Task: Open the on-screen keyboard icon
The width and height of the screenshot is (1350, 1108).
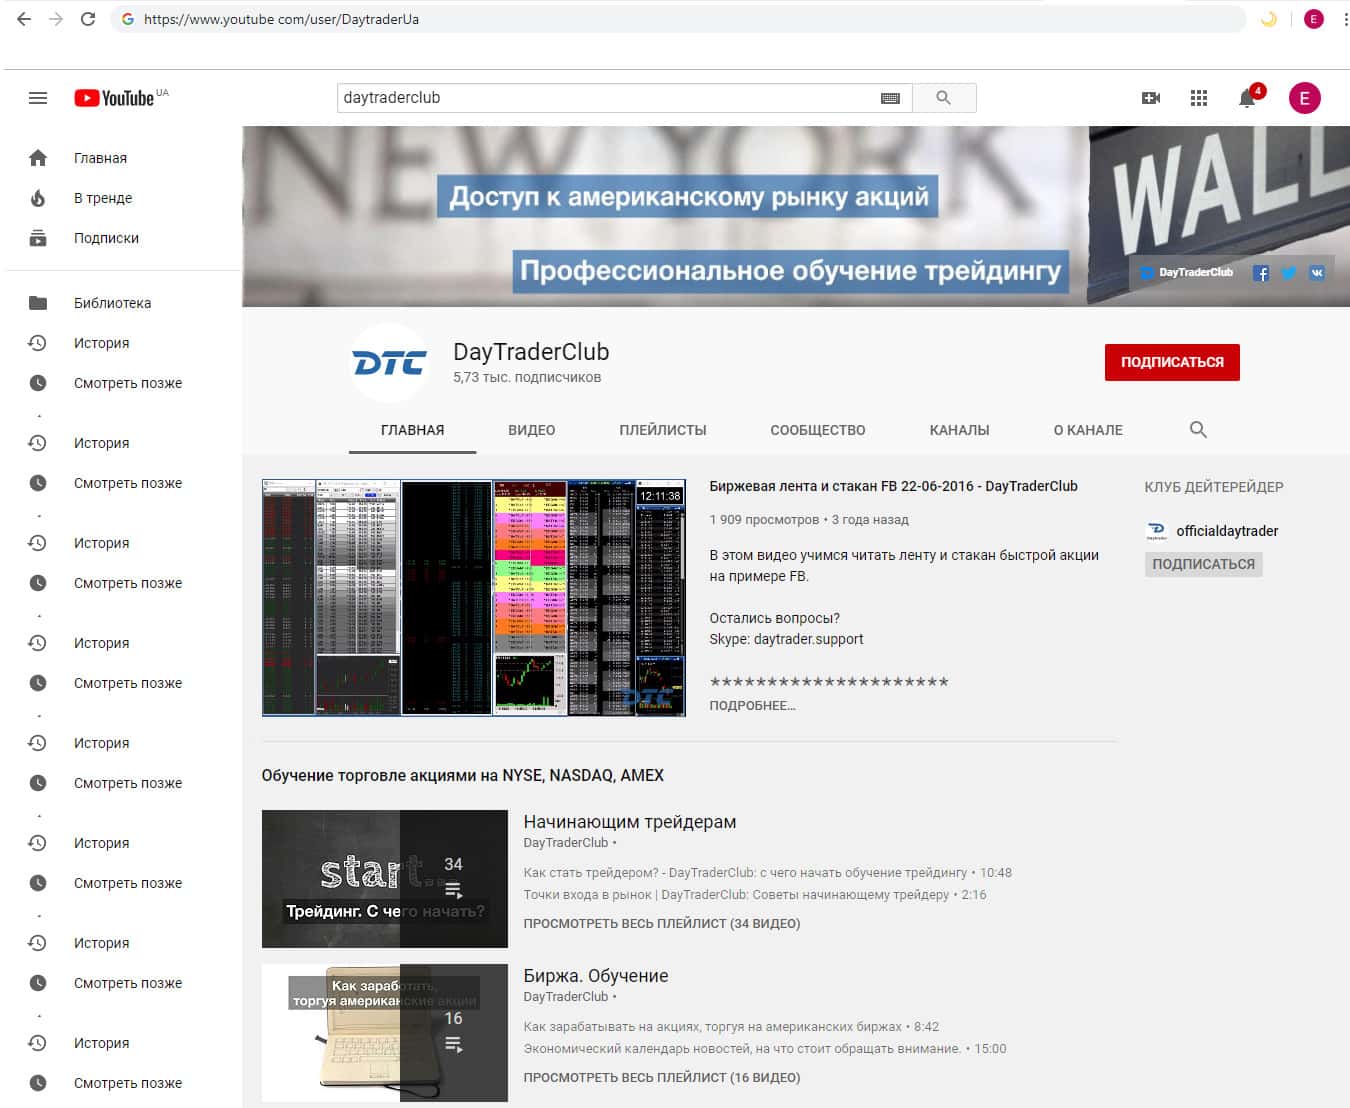Action: [x=890, y=98]
